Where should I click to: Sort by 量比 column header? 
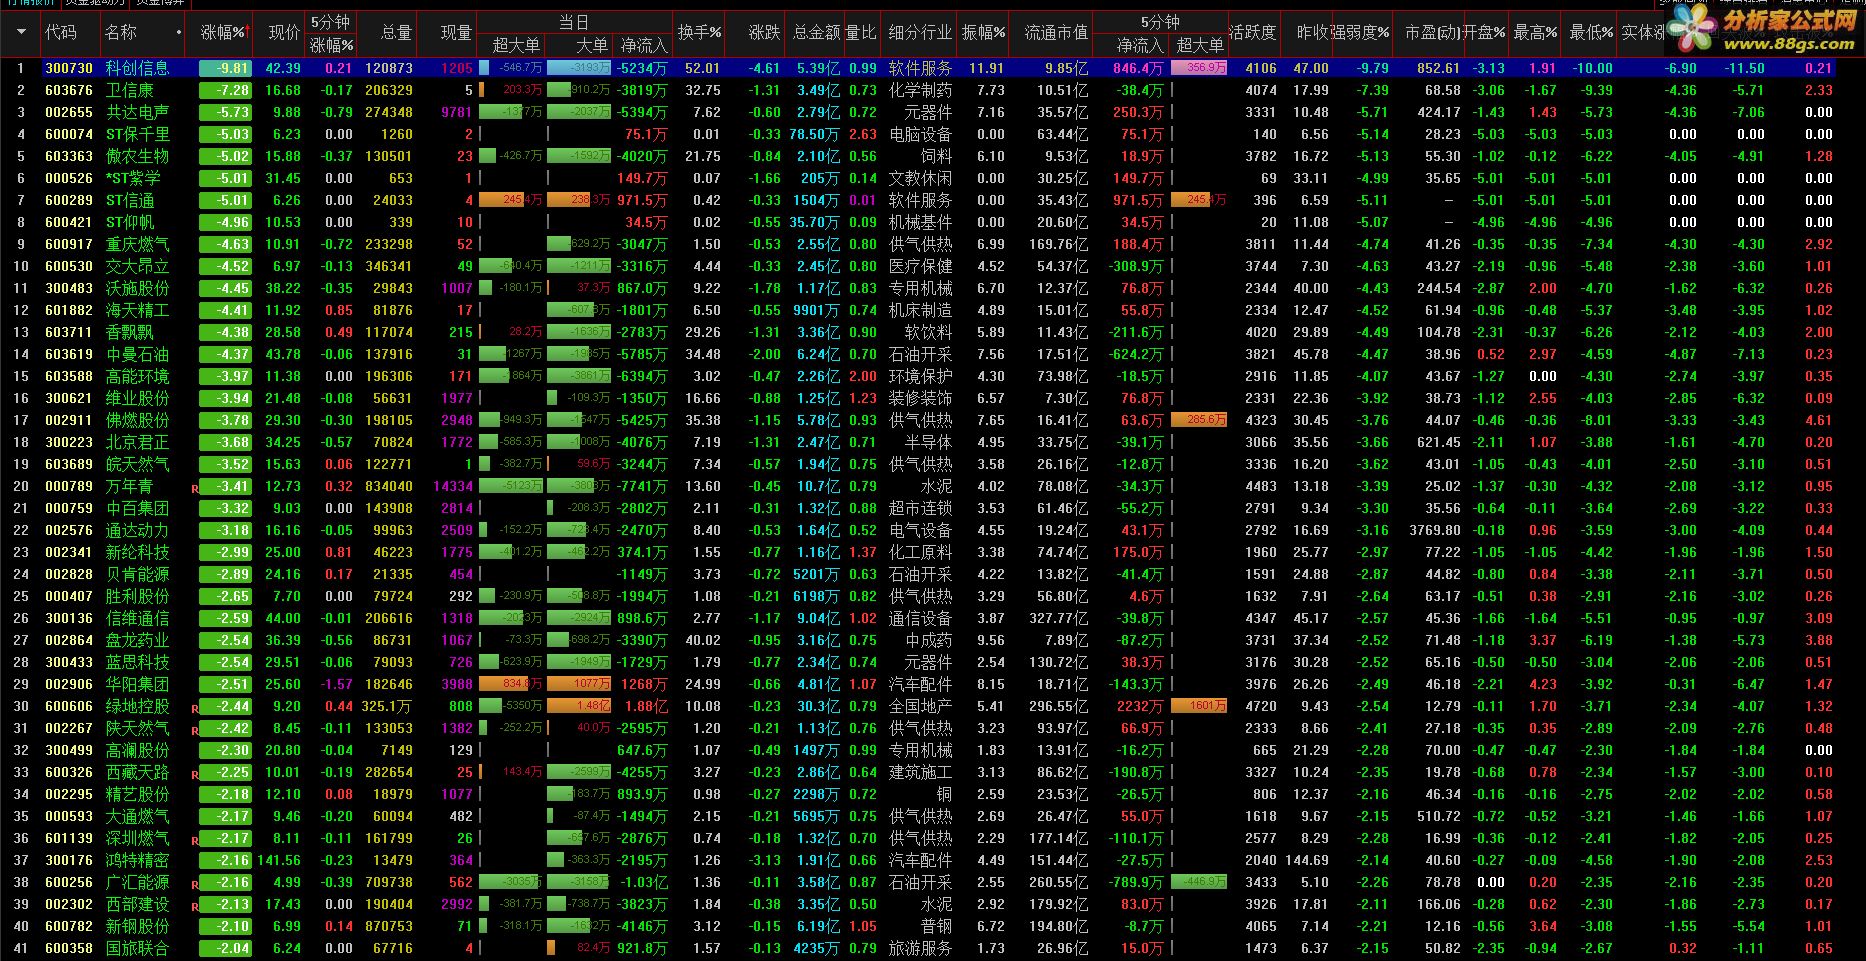point(861,33)
